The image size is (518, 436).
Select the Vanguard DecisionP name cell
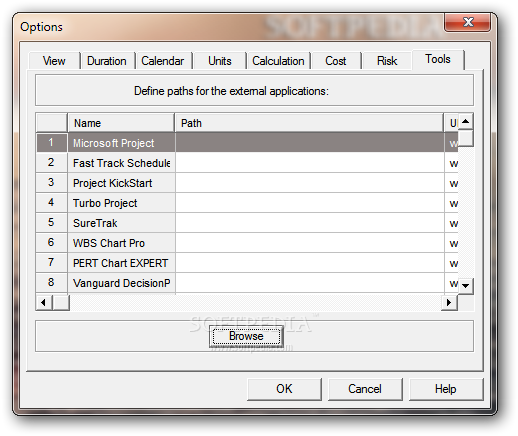(121, 283)
